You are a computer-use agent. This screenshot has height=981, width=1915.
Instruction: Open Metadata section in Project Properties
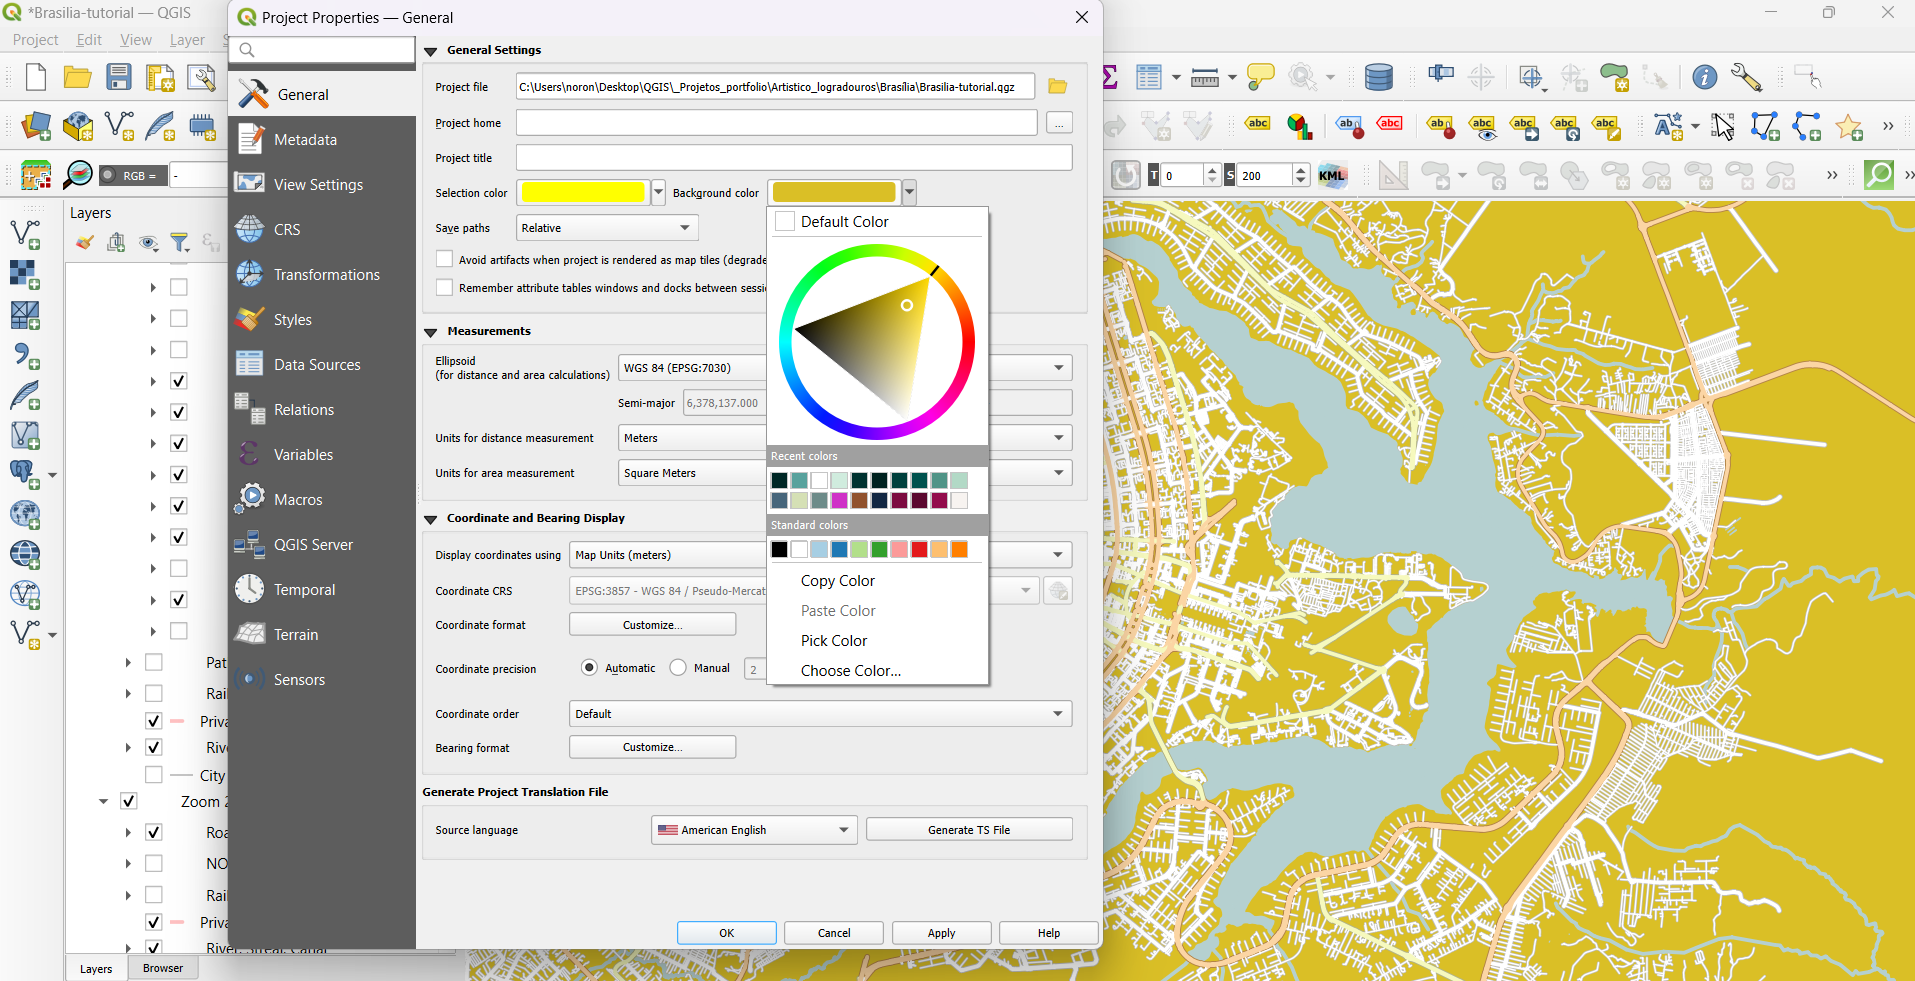pyautogui.click(x=322, y=139)
